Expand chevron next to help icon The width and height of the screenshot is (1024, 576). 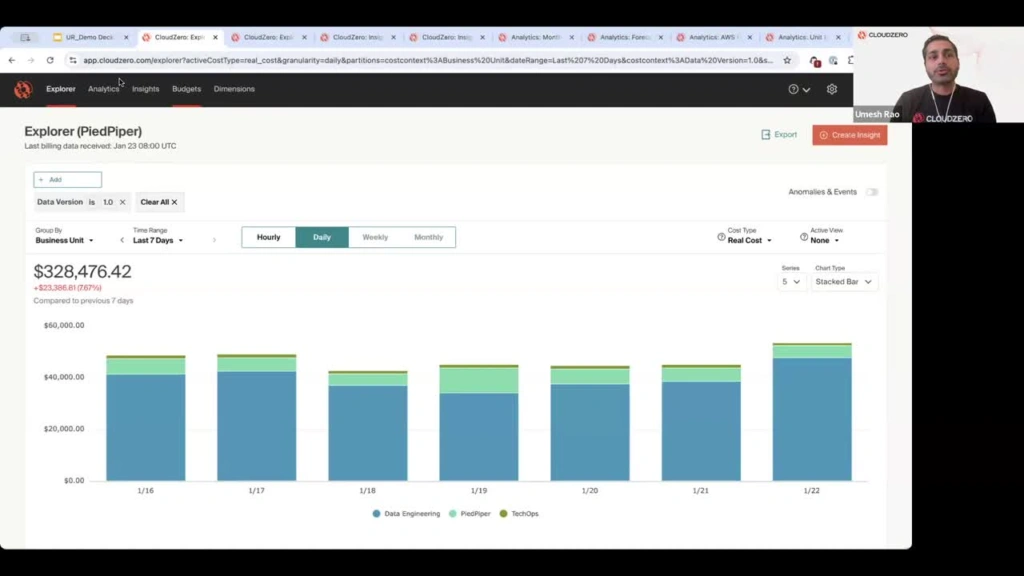(807, 90)
